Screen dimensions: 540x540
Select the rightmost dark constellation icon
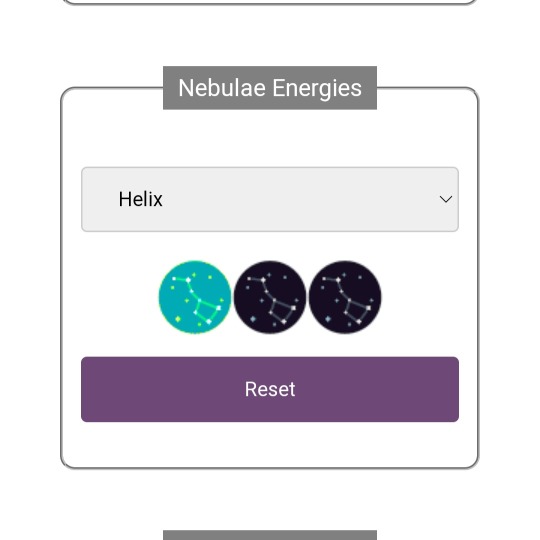345,297
